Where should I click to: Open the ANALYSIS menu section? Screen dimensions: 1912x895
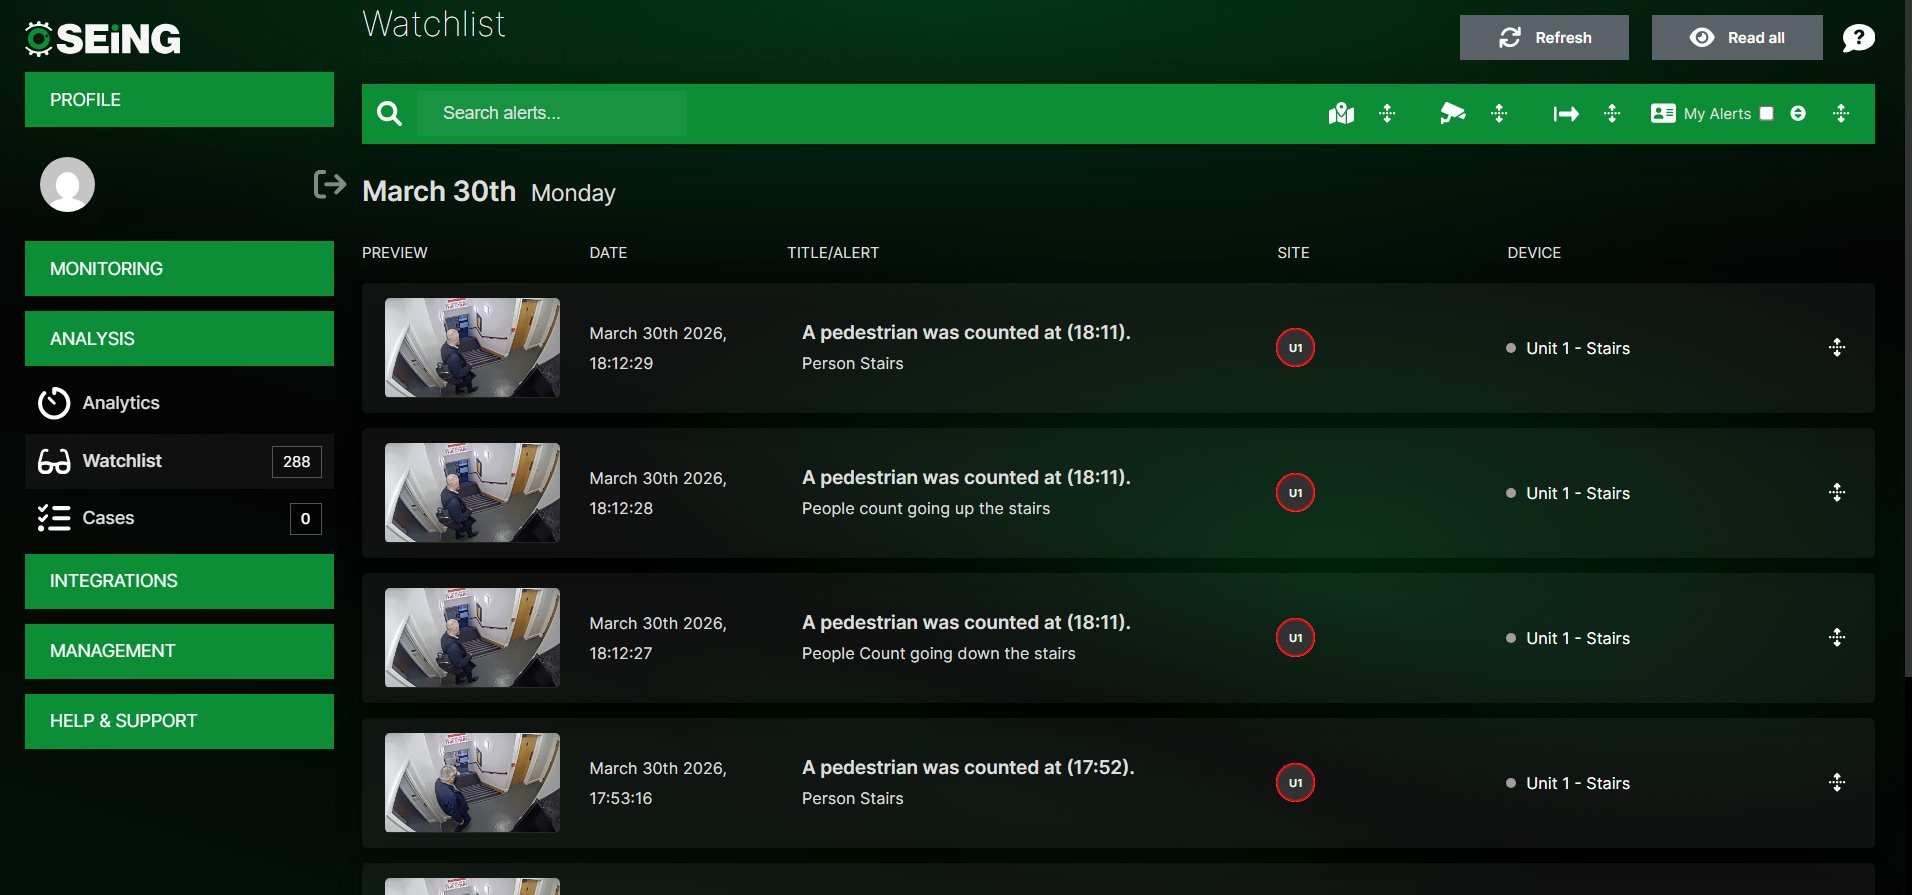(x=179, y=339)
